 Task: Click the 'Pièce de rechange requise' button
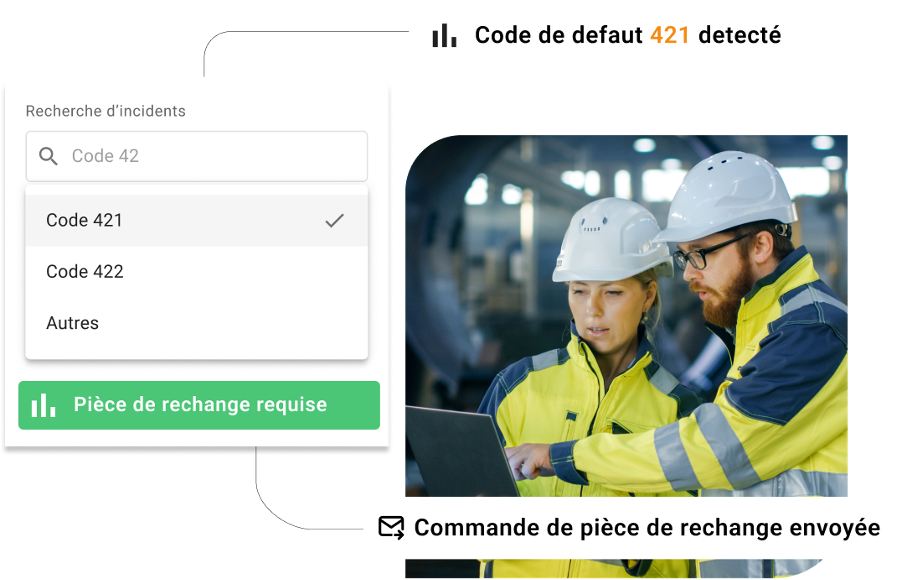[199, 405]
